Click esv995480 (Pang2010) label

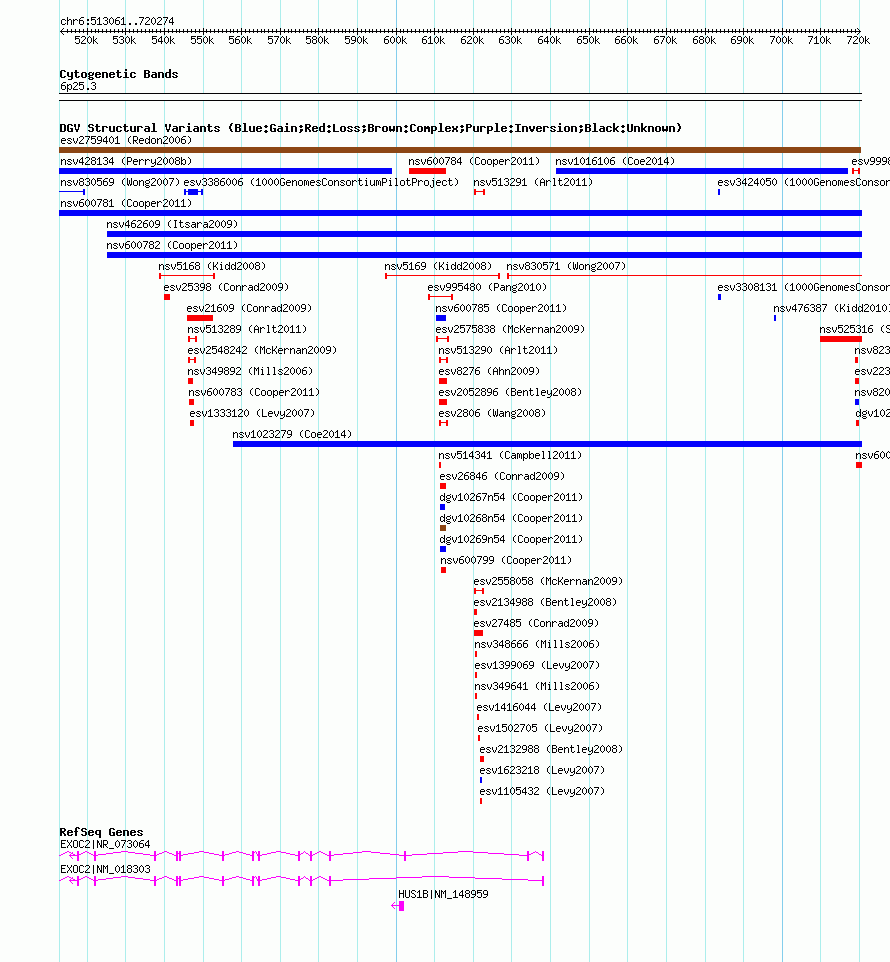click(487, 287)
